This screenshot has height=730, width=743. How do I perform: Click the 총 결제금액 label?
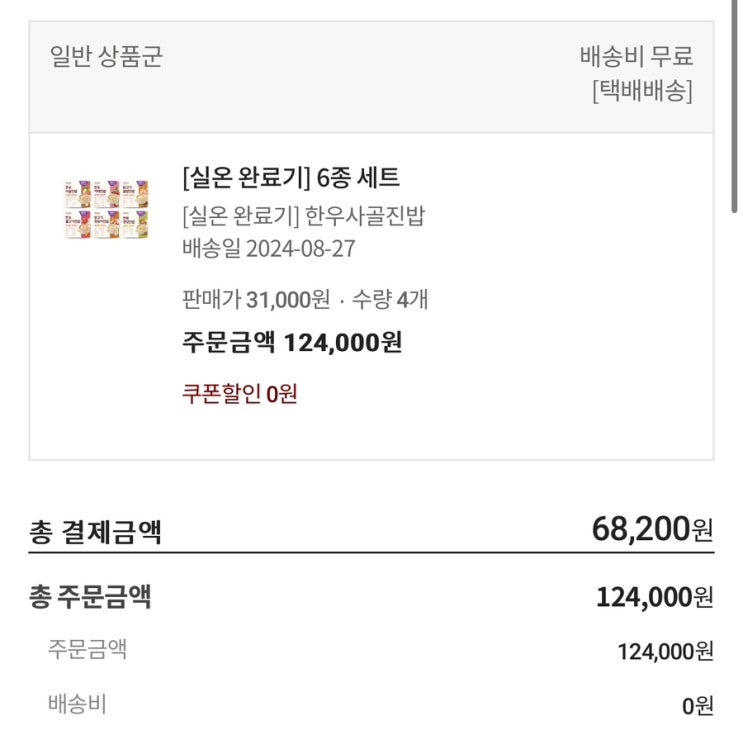coord(96,531)
